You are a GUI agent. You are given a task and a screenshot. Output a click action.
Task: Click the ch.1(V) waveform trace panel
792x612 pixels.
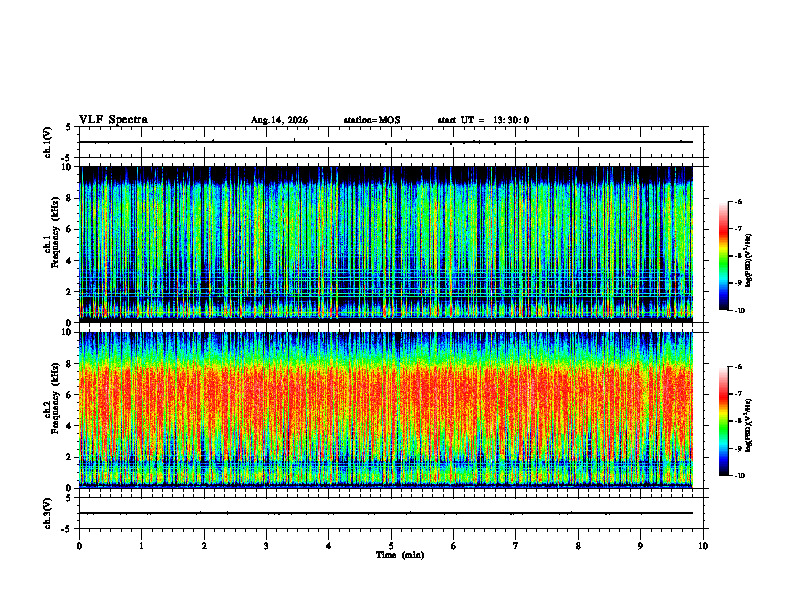[391, 142]
